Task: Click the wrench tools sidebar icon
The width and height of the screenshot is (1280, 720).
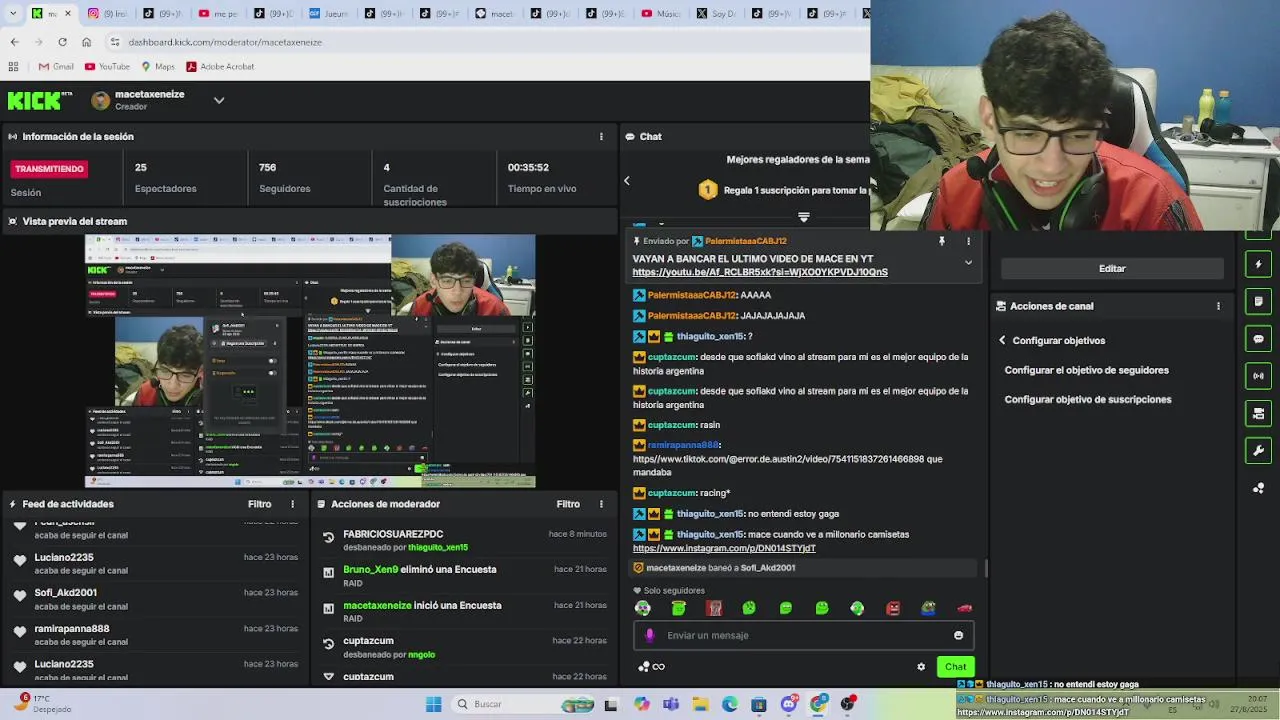Action: [x=1258, y=450]
